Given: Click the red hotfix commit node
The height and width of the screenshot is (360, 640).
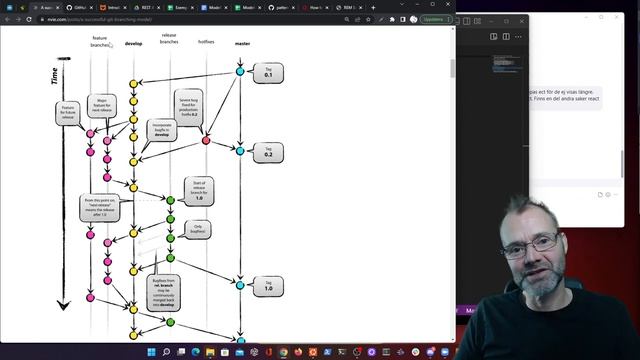Looking at the screenshot, I should pyautogui.click(x=206, y=141).
